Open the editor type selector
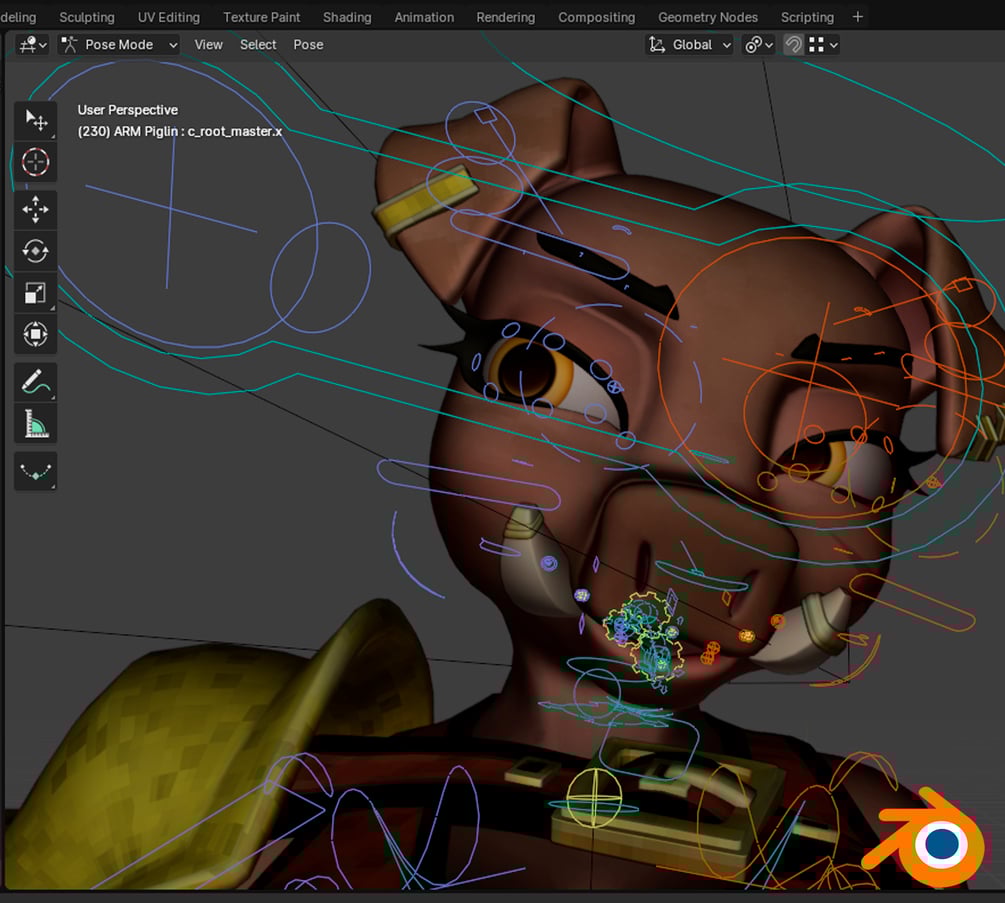1005x903 pixels. (33, 45)
